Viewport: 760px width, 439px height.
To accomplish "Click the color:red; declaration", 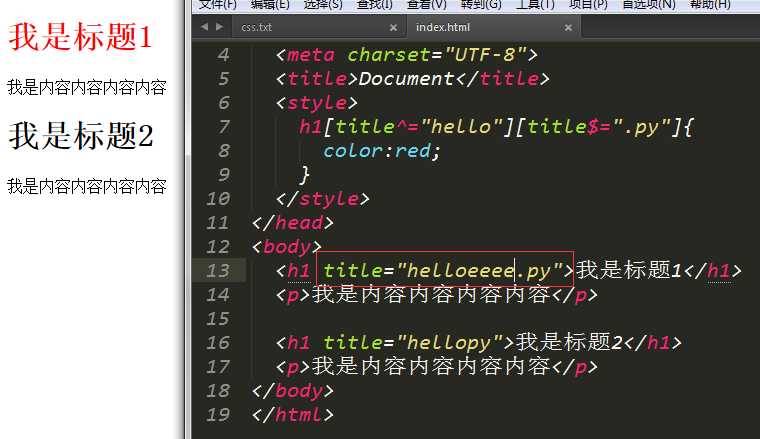I will (x=382, y=151).
